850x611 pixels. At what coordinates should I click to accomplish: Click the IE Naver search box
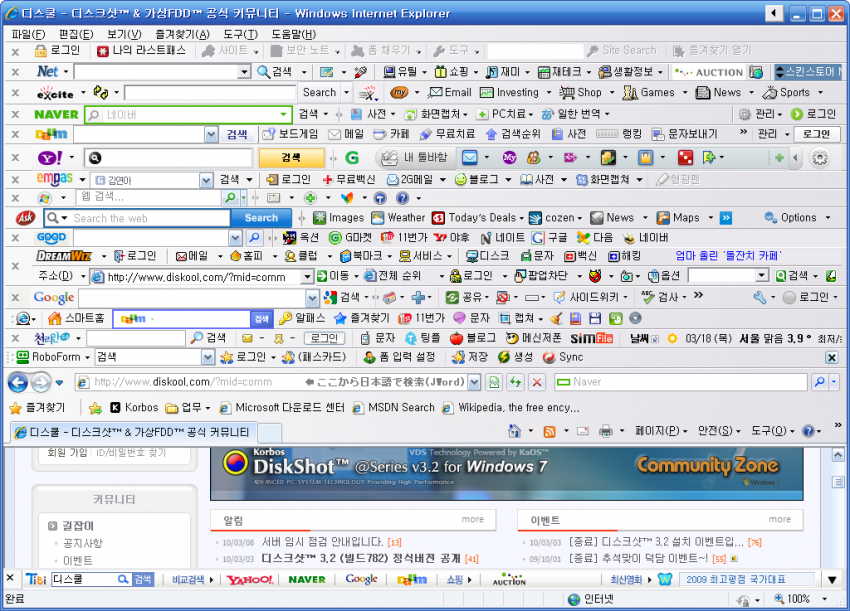pos(681,382)
